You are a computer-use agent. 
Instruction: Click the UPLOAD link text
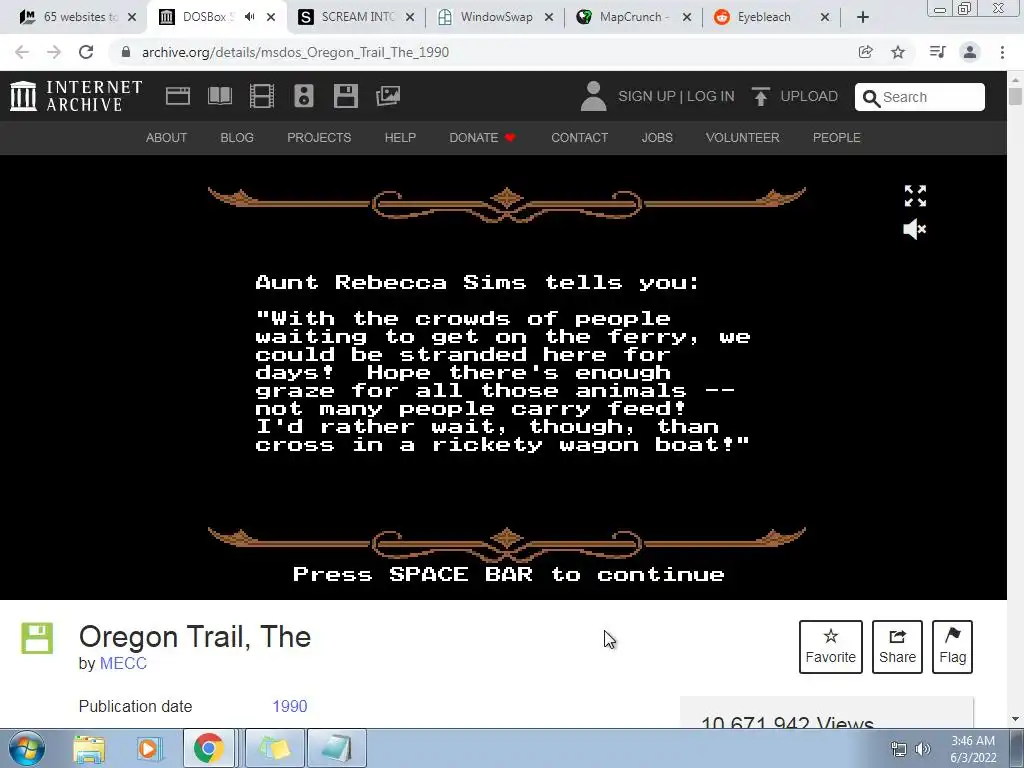coord(809,96)
